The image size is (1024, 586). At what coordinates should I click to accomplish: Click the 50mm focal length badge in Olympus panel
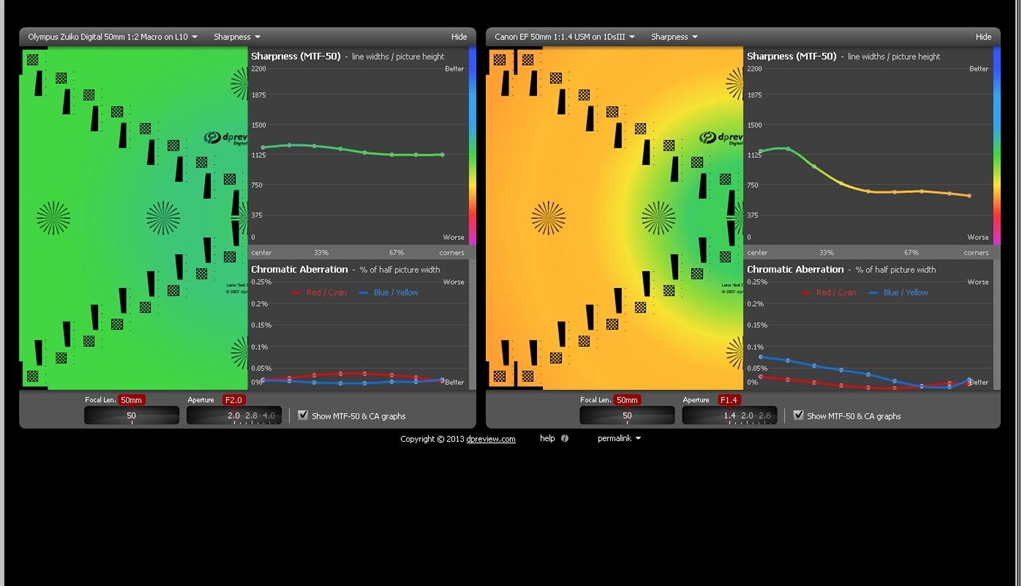131,400
